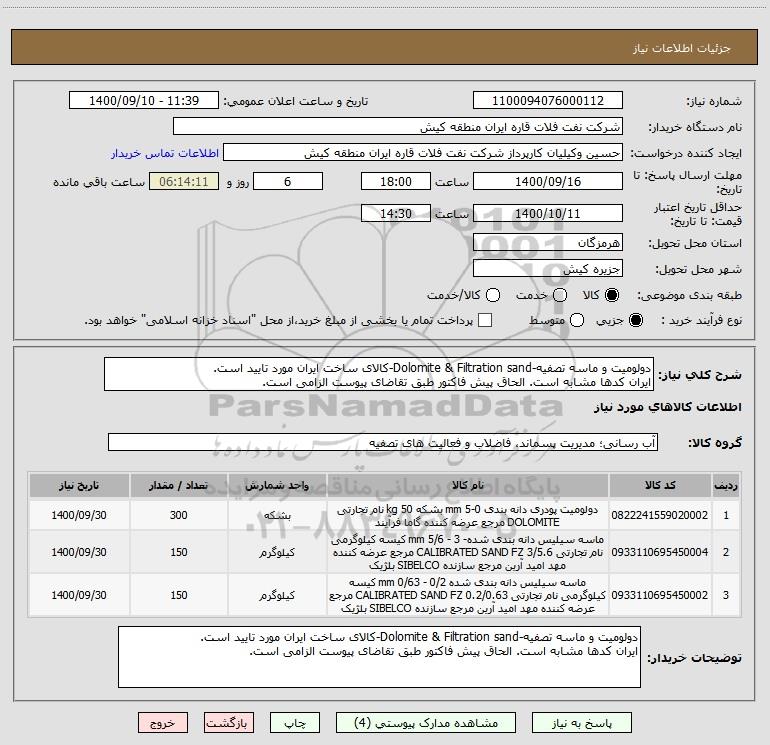
Task: Click the CALIBRATED SAND FZ 0.2/0.63 cell
Action: (x=468, y=595)
